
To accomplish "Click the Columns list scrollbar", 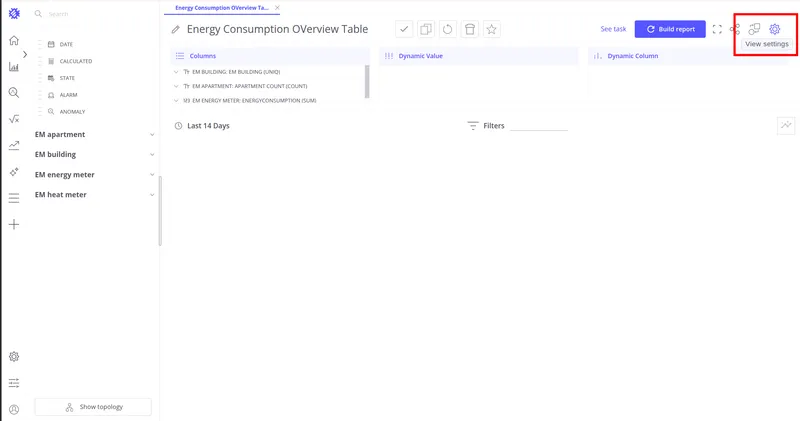I will [366, 82].
